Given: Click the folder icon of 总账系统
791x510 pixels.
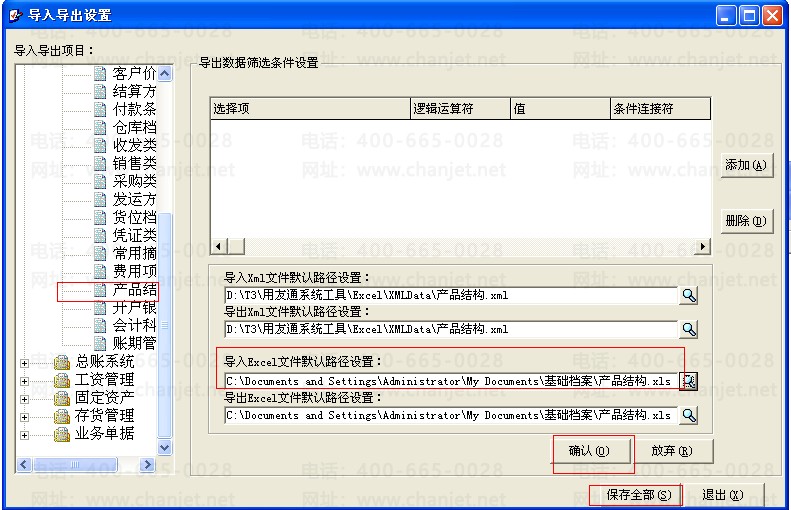Looking at the screenshot, I should tap(62, 362).
